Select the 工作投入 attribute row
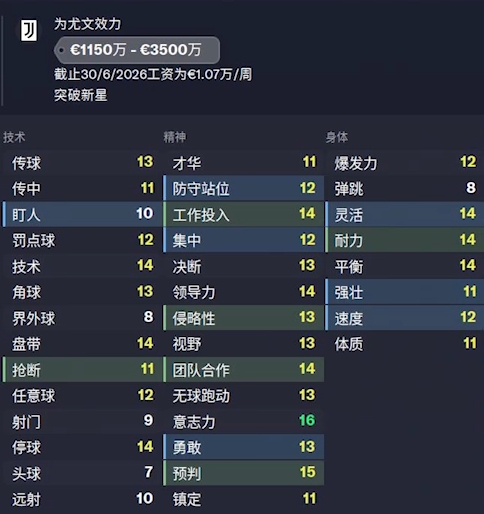 (243, 214)
